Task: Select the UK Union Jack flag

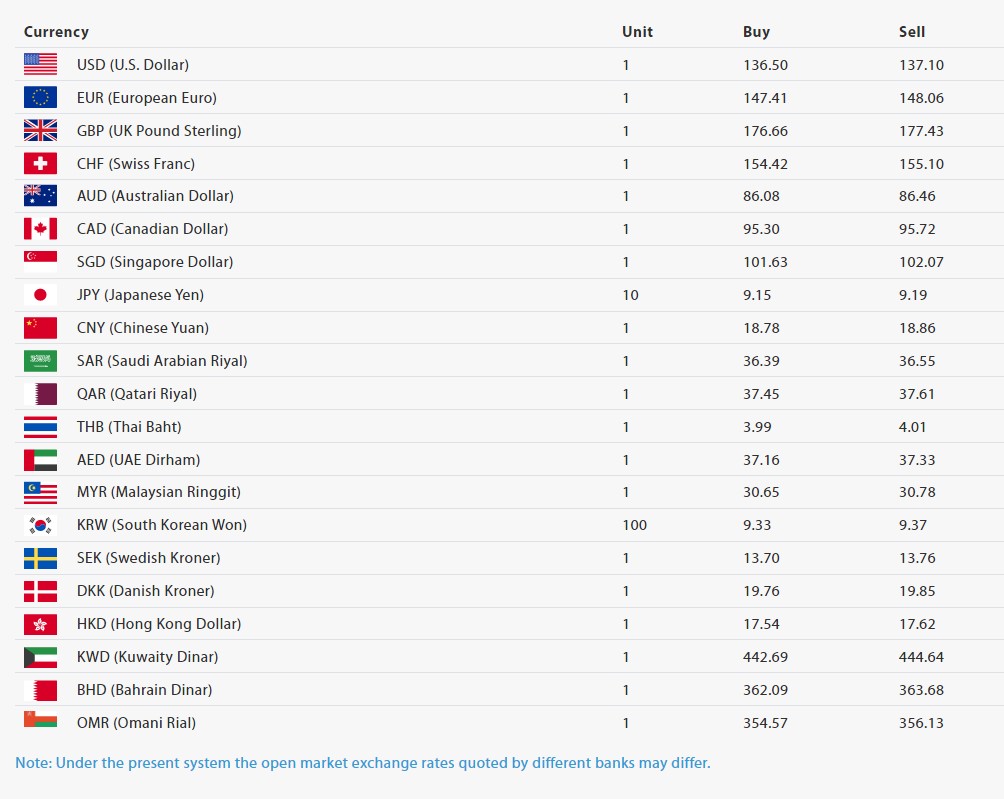Action: (40, 130)
